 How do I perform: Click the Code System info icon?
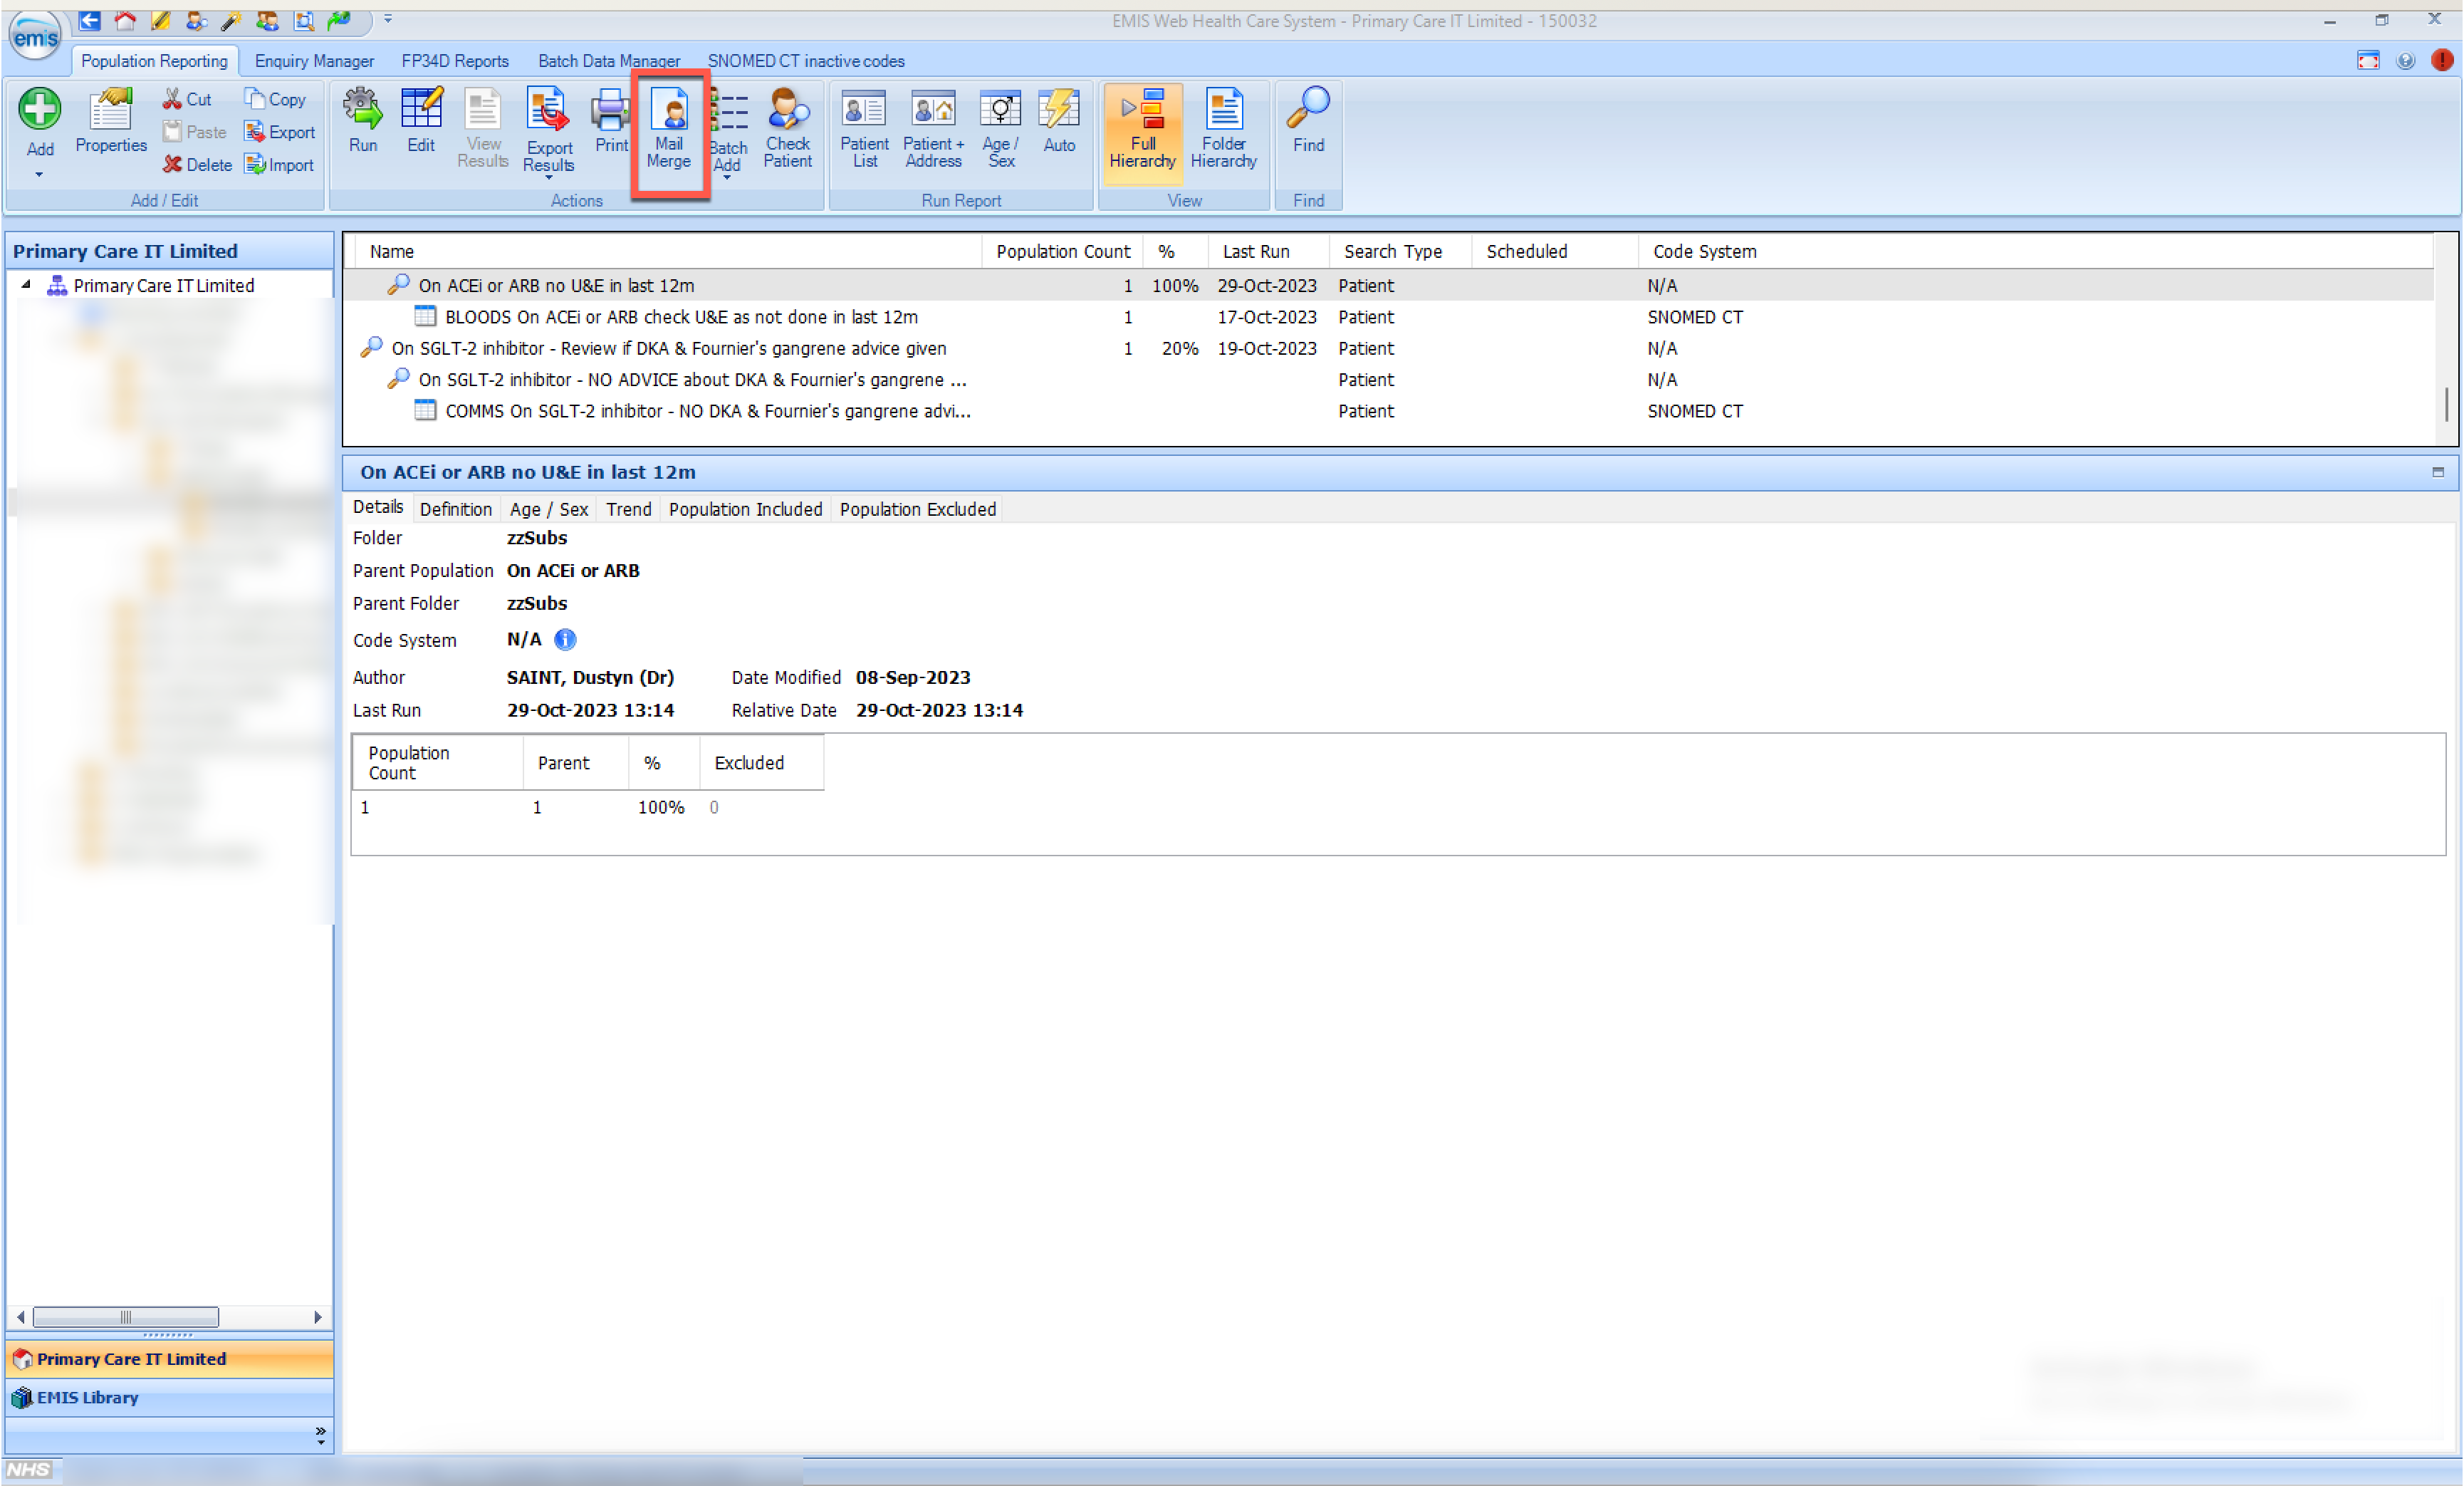(x=565, y=640)
